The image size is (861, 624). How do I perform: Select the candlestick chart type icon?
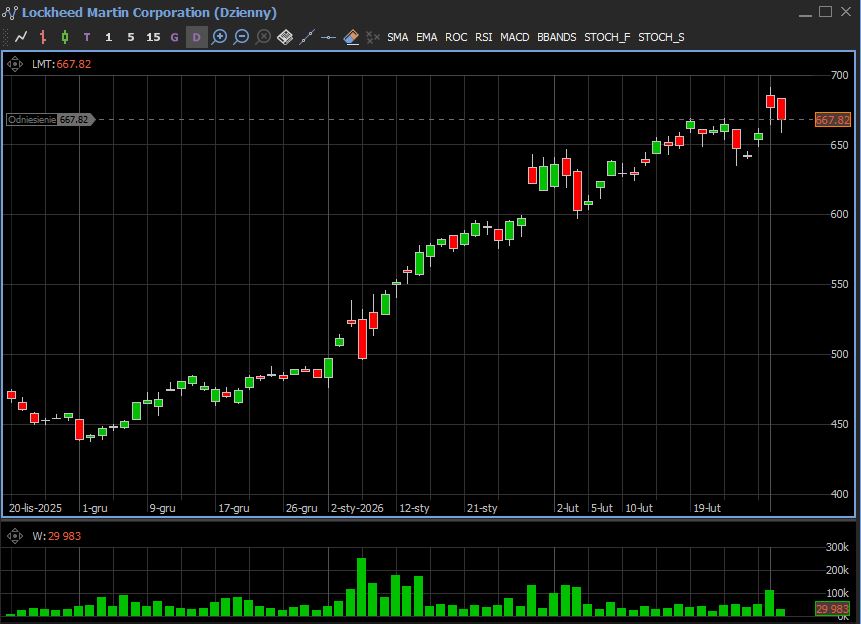65,37
